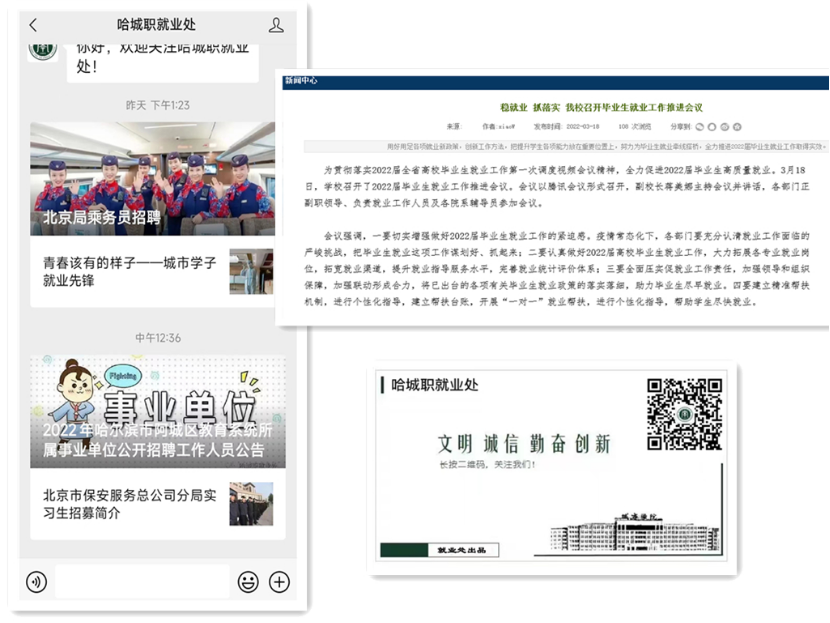The image size is (830, 623).
Task: Click the first share icon after 分享到
Action: click(700, 127)
